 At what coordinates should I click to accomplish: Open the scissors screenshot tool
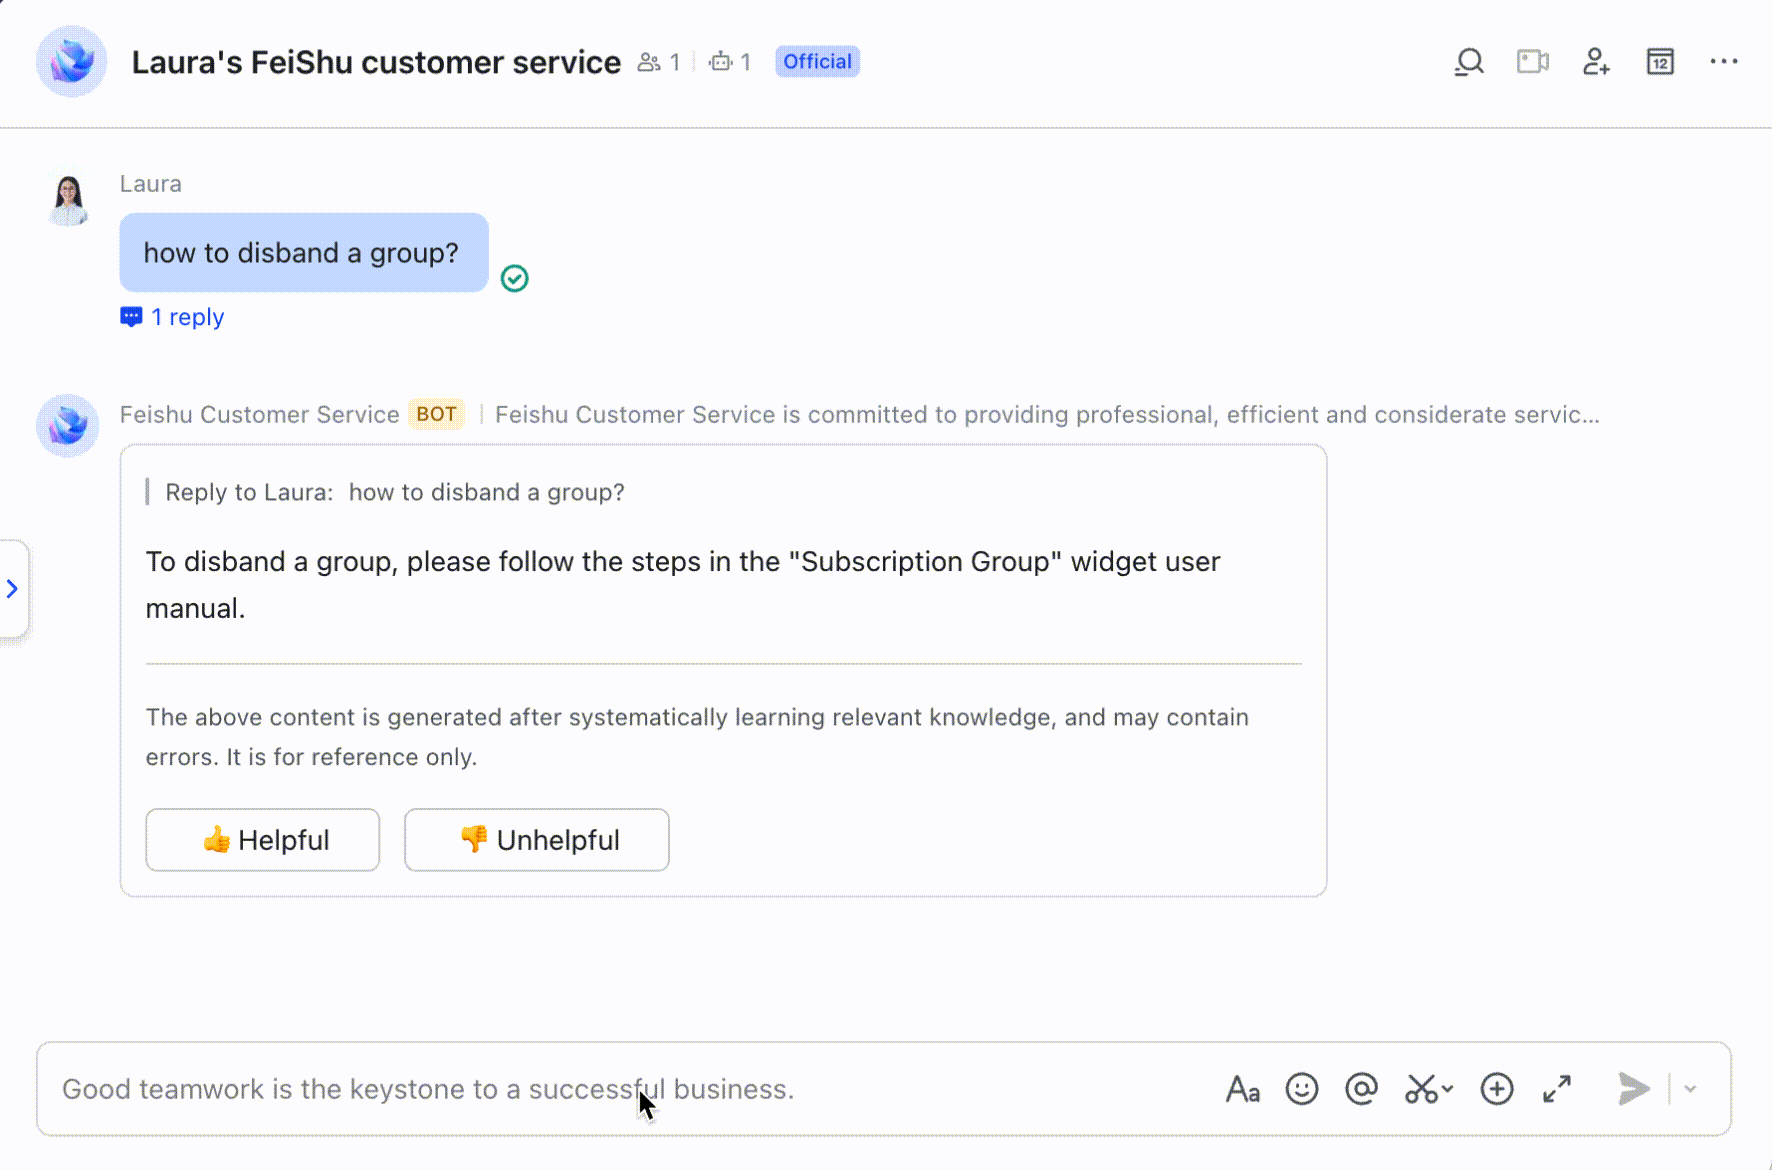pyautogui.click(x=1422, y=1089)
